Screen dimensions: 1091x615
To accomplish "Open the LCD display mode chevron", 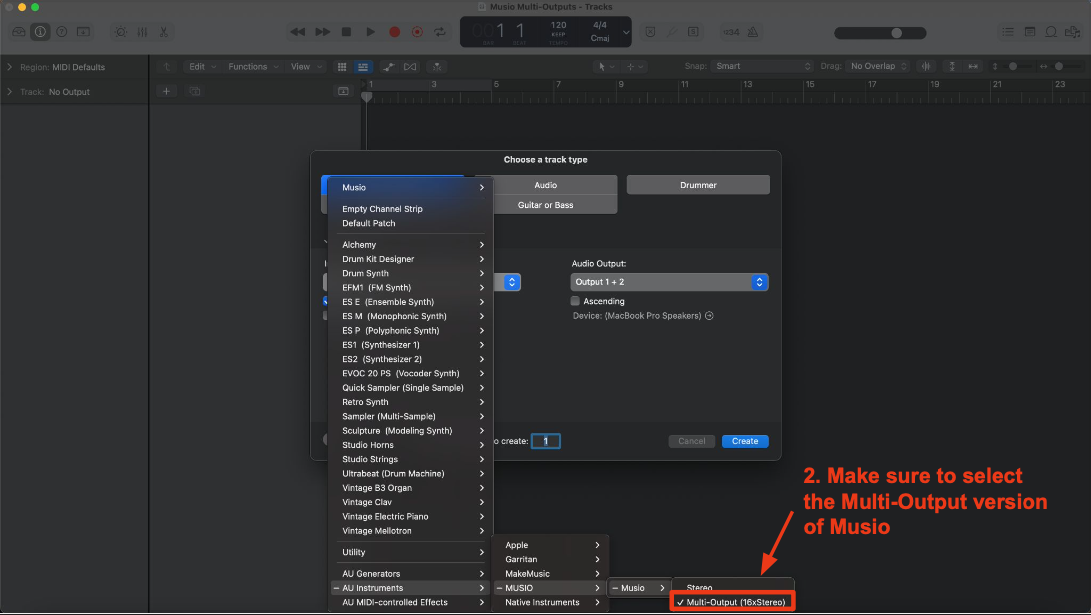I will pos(626,32).
